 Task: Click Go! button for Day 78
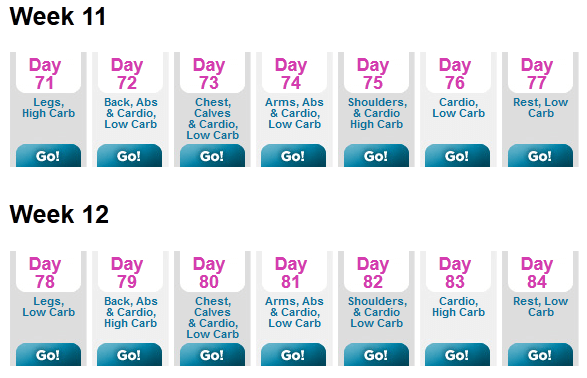[48, 355]
